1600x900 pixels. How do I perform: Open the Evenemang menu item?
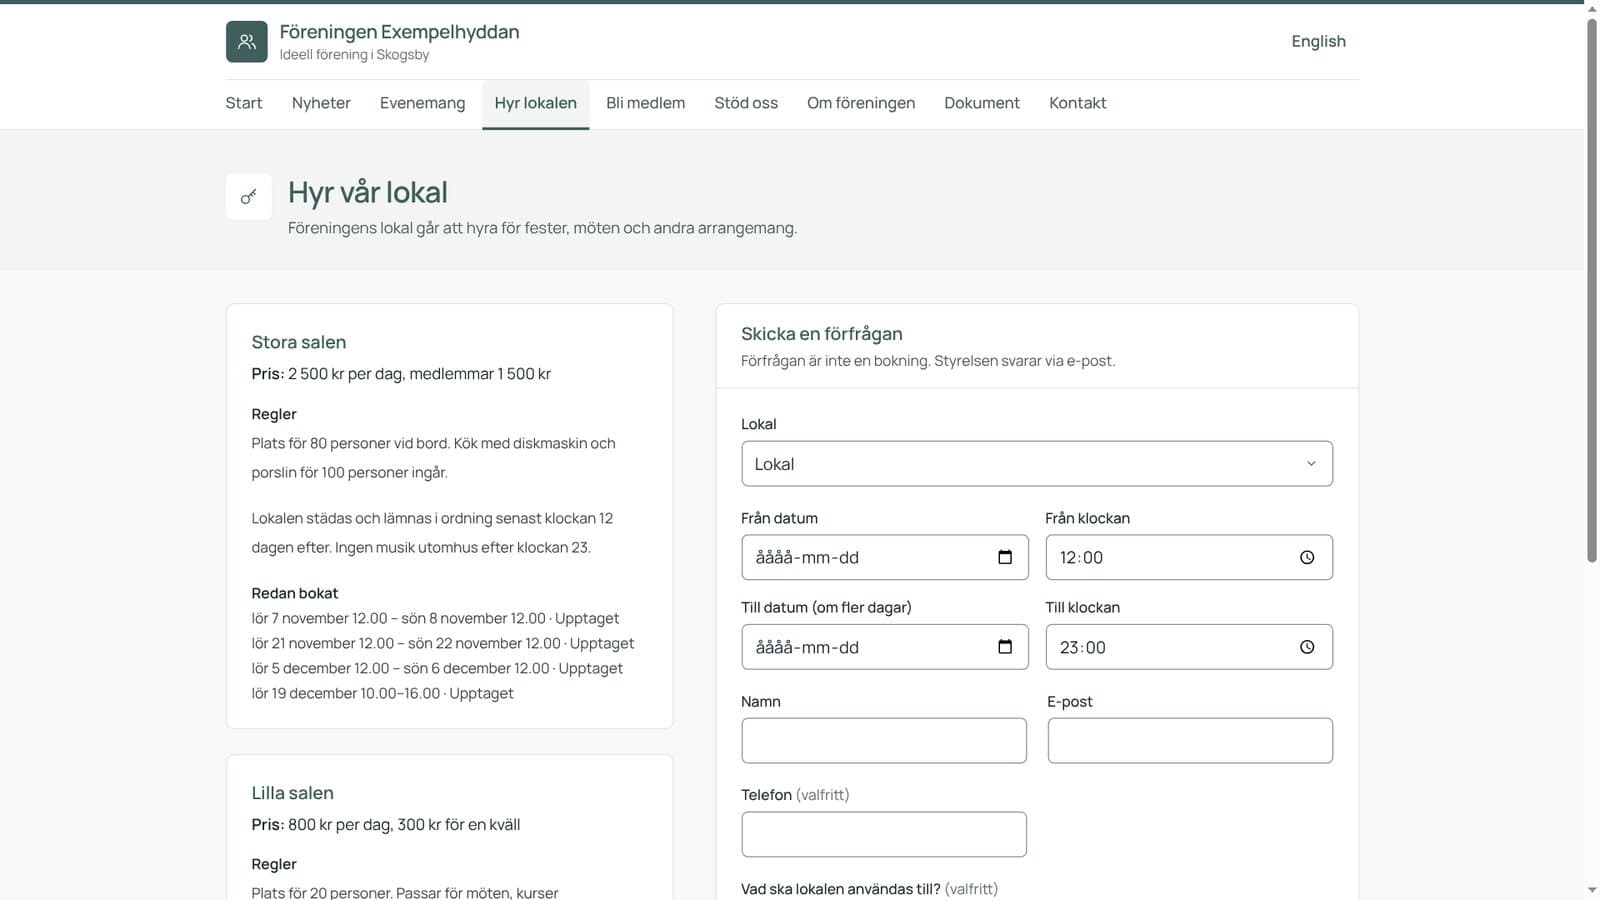pyautogui.click(x=422, y=103)
